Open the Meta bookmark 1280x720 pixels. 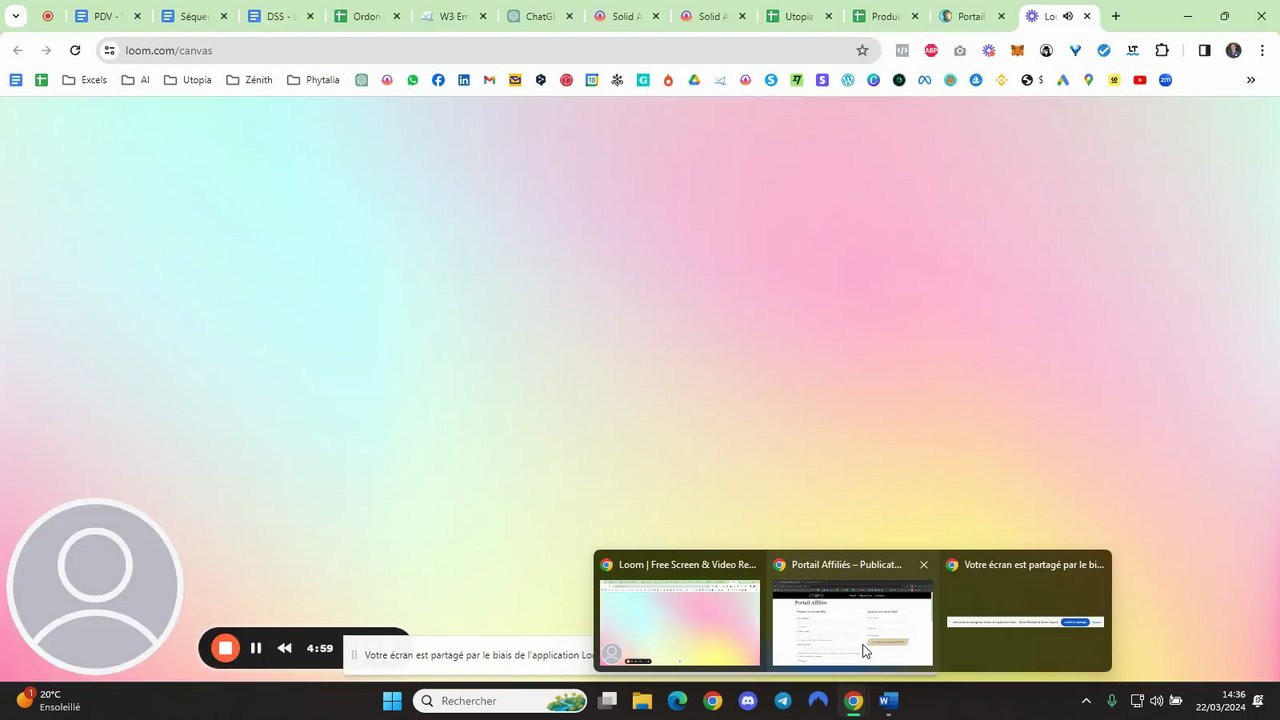click(924, 80)
